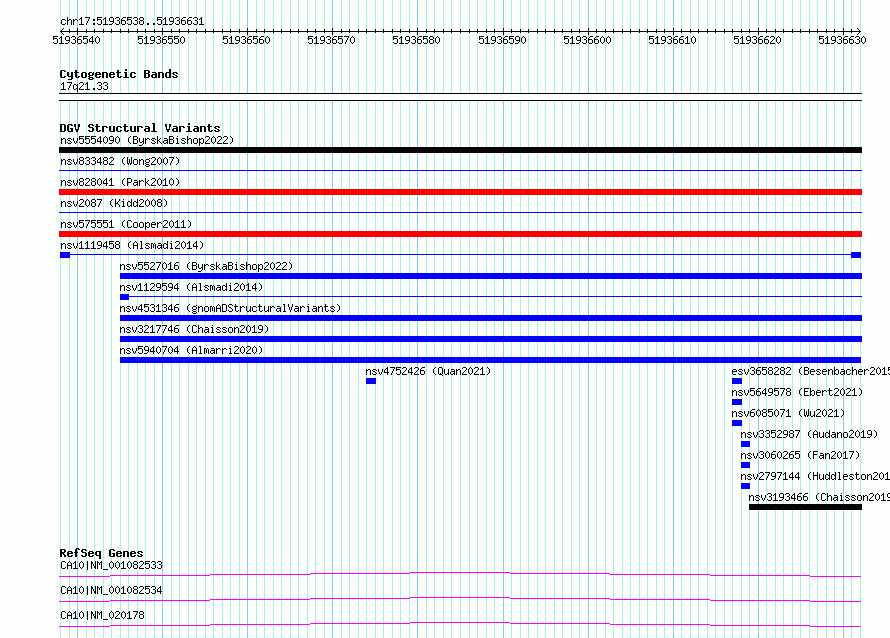
Task: Click the RefSeq Genes track title
Action: [x=102, y=553]
